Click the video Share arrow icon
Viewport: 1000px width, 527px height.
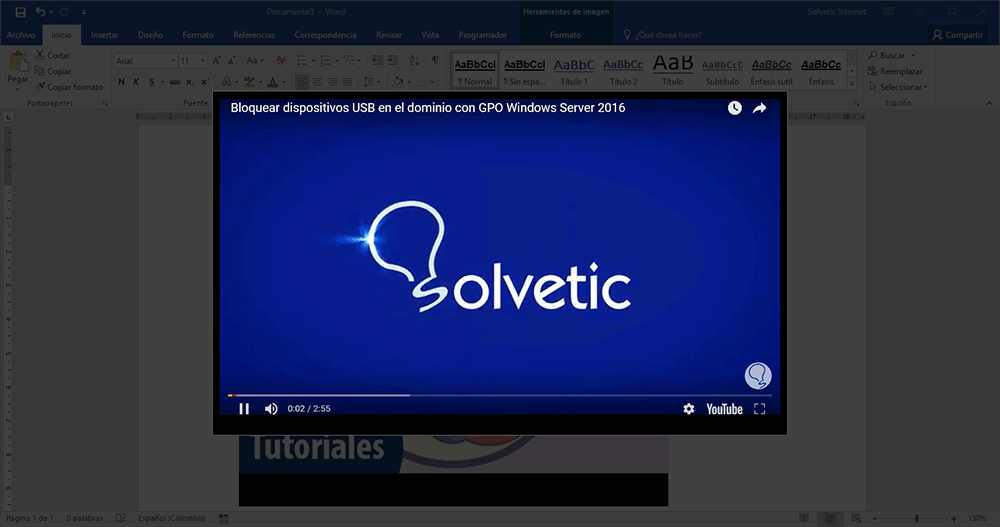[x=760, y=108]
